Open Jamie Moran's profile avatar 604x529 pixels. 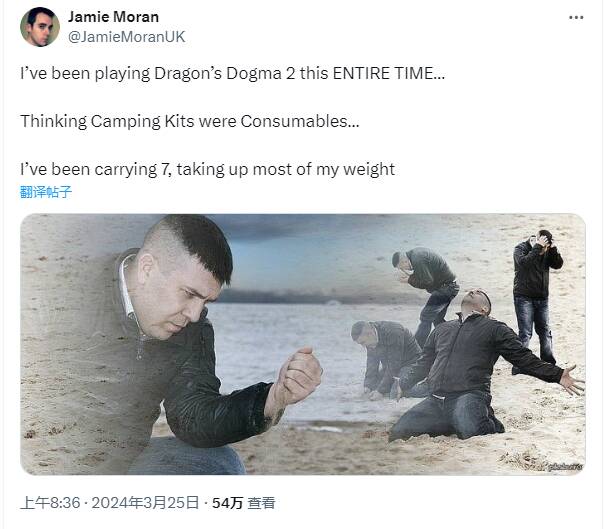click(40, 27)
